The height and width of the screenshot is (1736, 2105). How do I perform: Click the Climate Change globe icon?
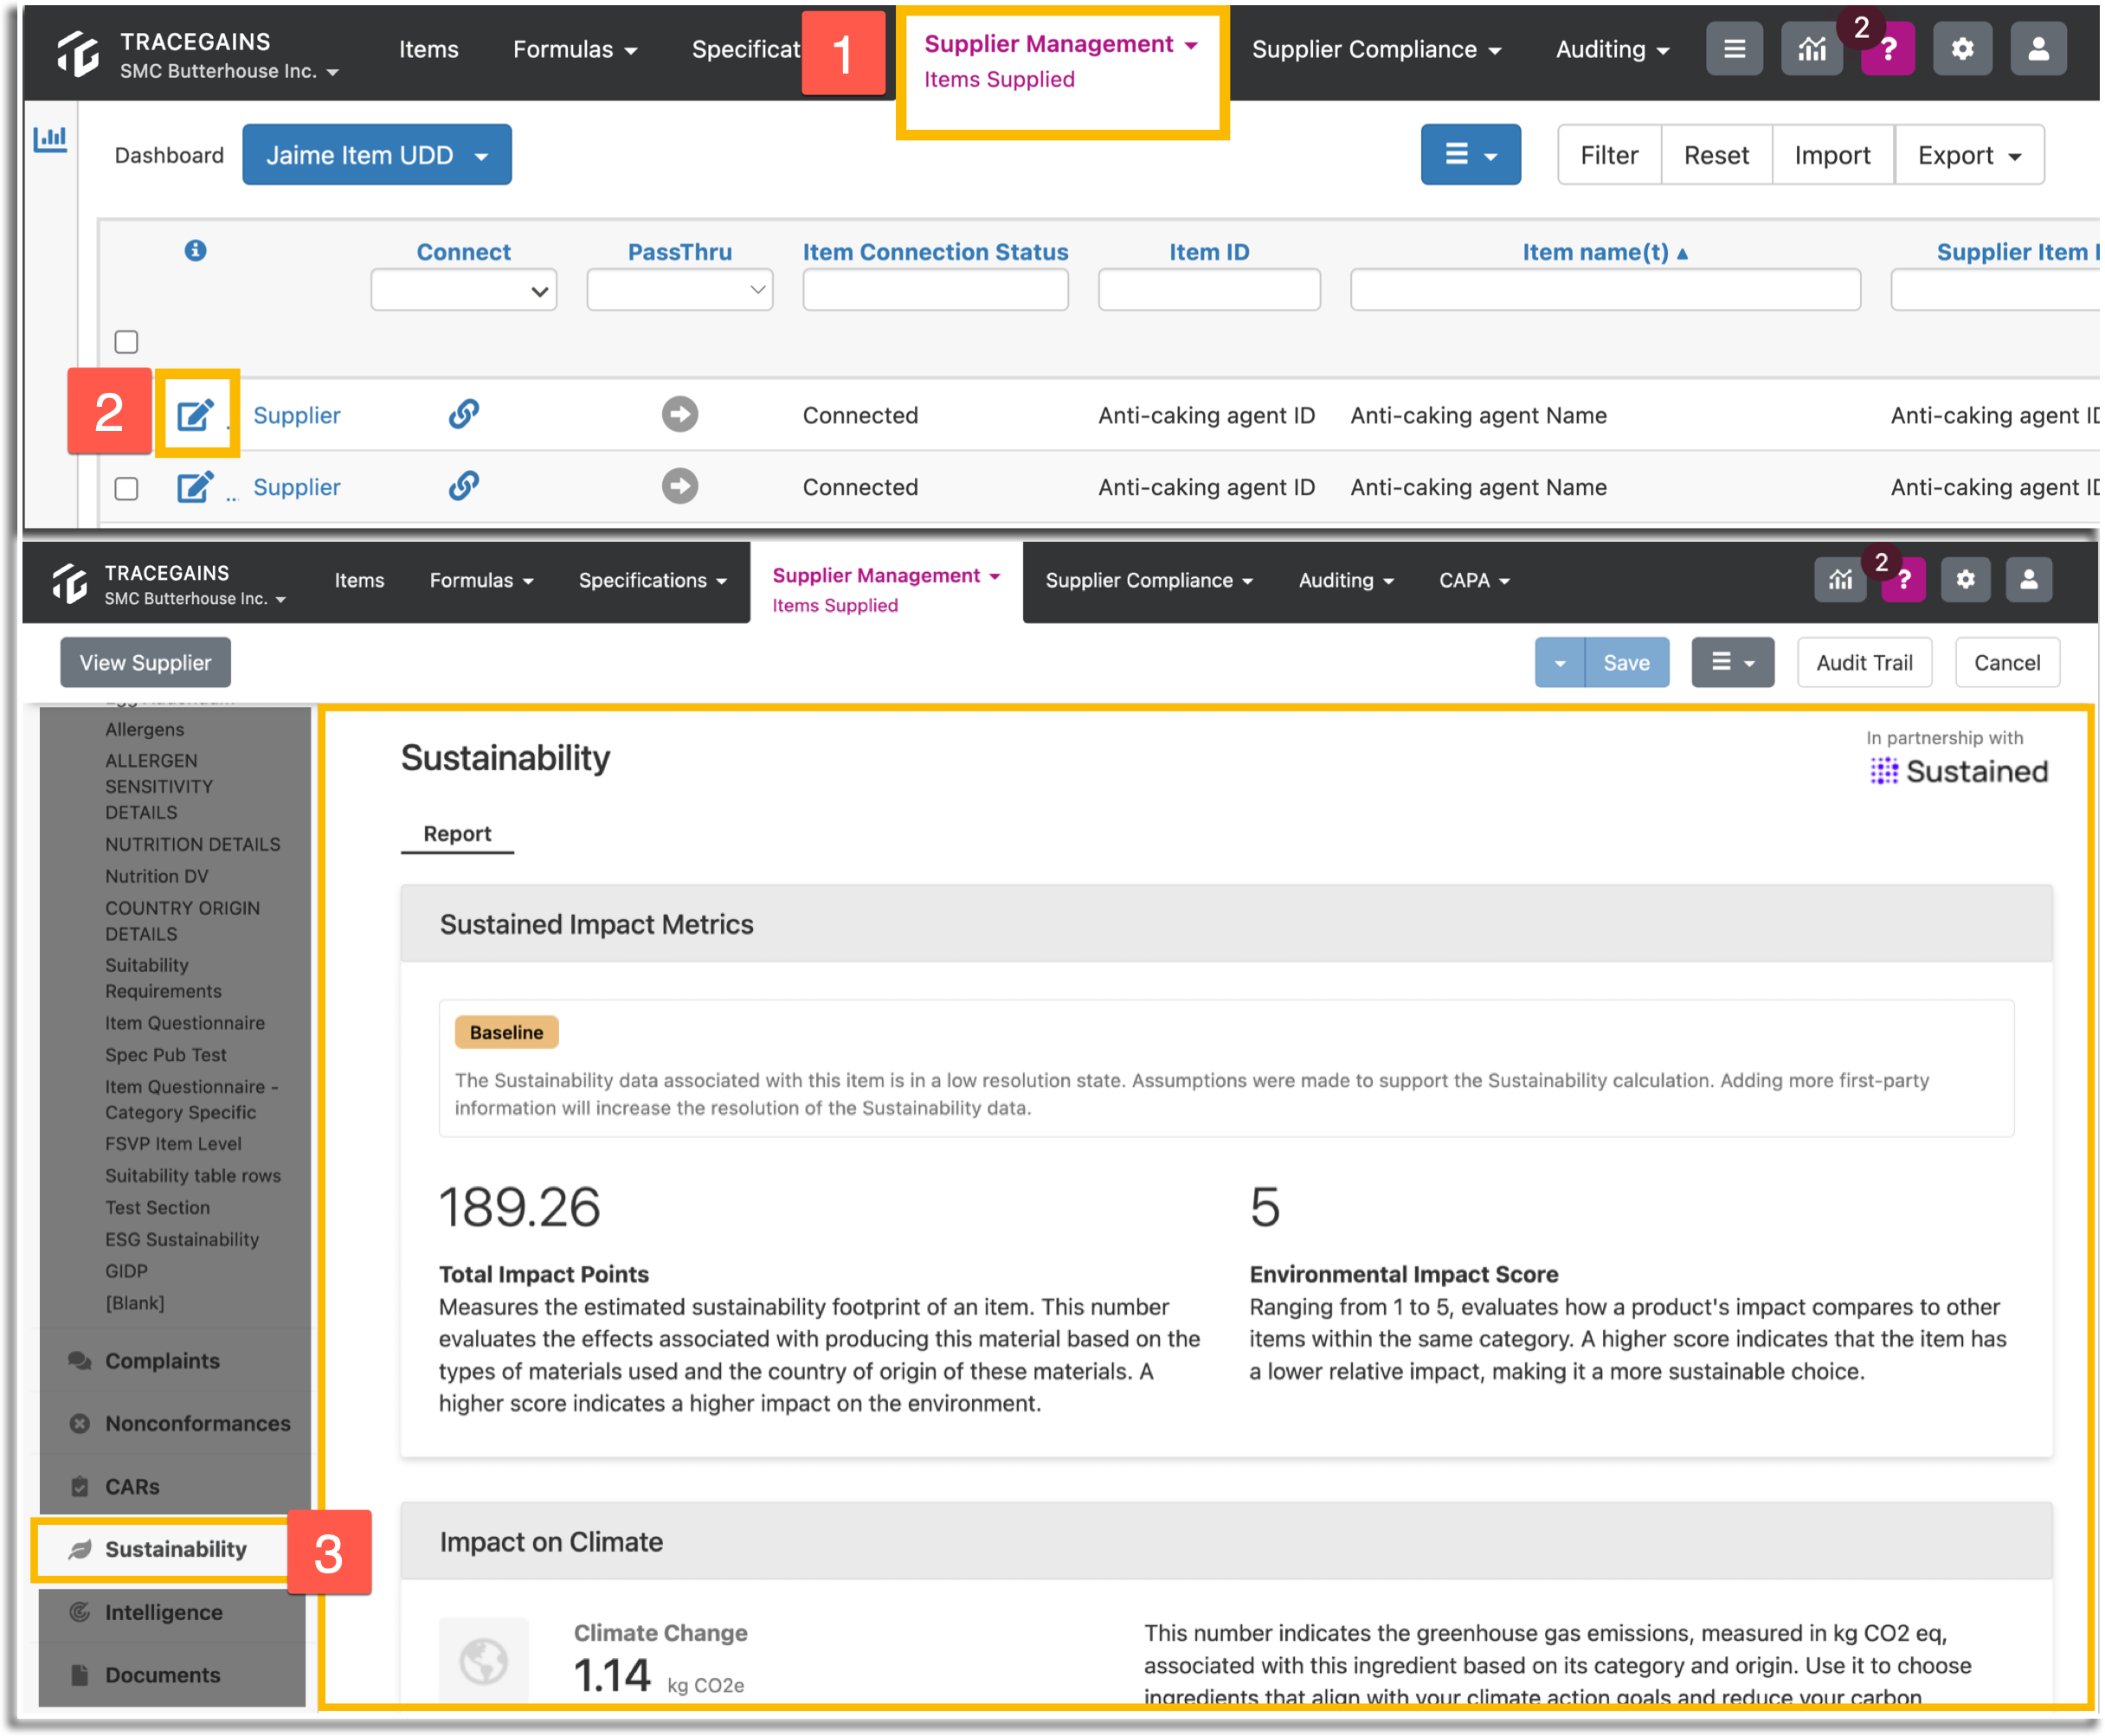click(484, 1662)
